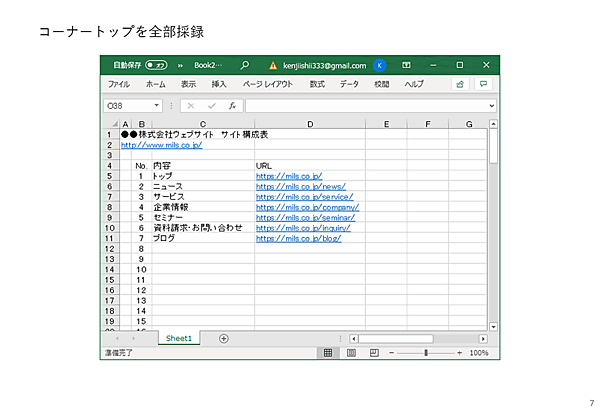Click the Select All corner triangle
Screen dimensions: 600x415
pos(114,124)
